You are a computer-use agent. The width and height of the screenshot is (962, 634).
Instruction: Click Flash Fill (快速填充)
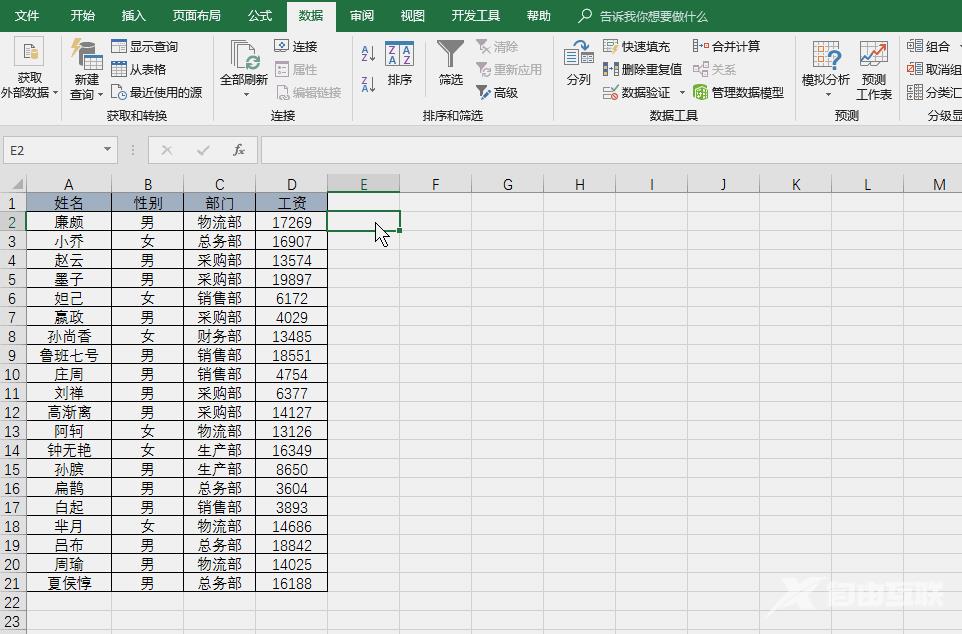(636, 46)
